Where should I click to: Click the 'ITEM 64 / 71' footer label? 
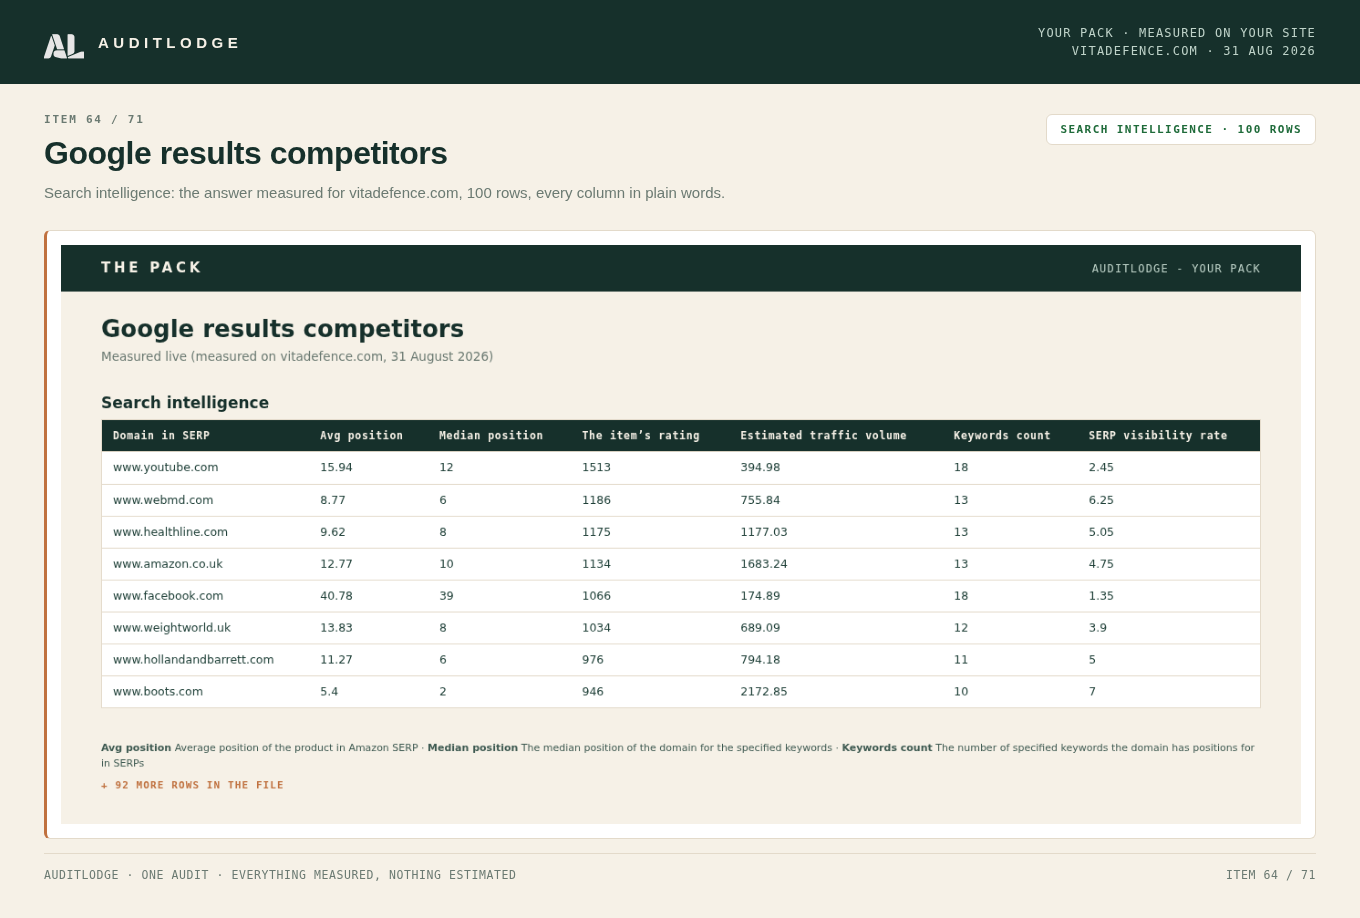[x=1271, y=876]
